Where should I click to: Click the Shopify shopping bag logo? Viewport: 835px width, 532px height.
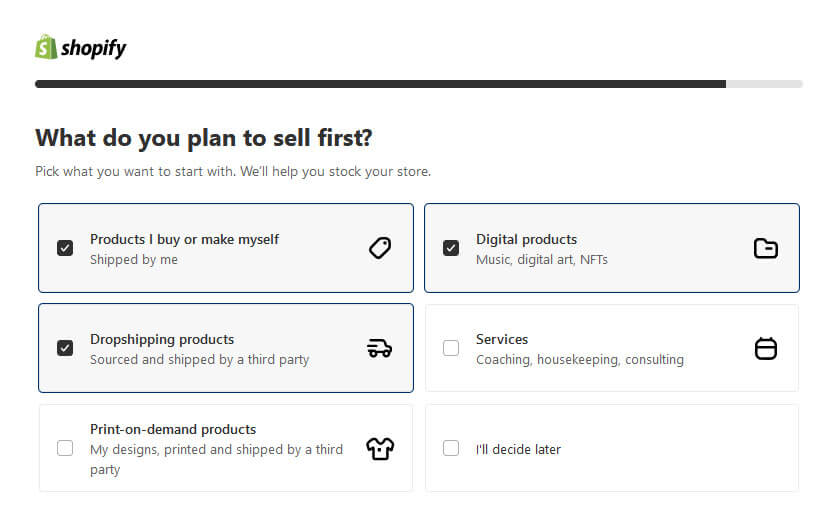click(x=46, y=46)
